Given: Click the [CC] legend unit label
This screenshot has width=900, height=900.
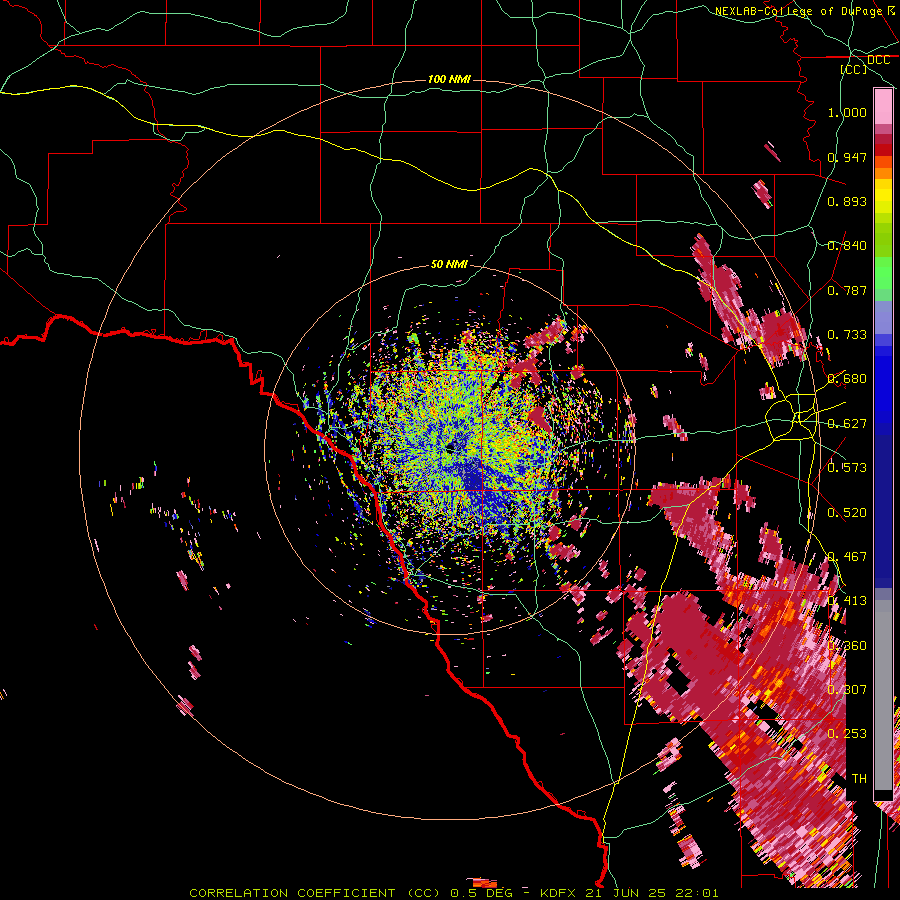Looking at the screenshot, I should click(854, 69).
